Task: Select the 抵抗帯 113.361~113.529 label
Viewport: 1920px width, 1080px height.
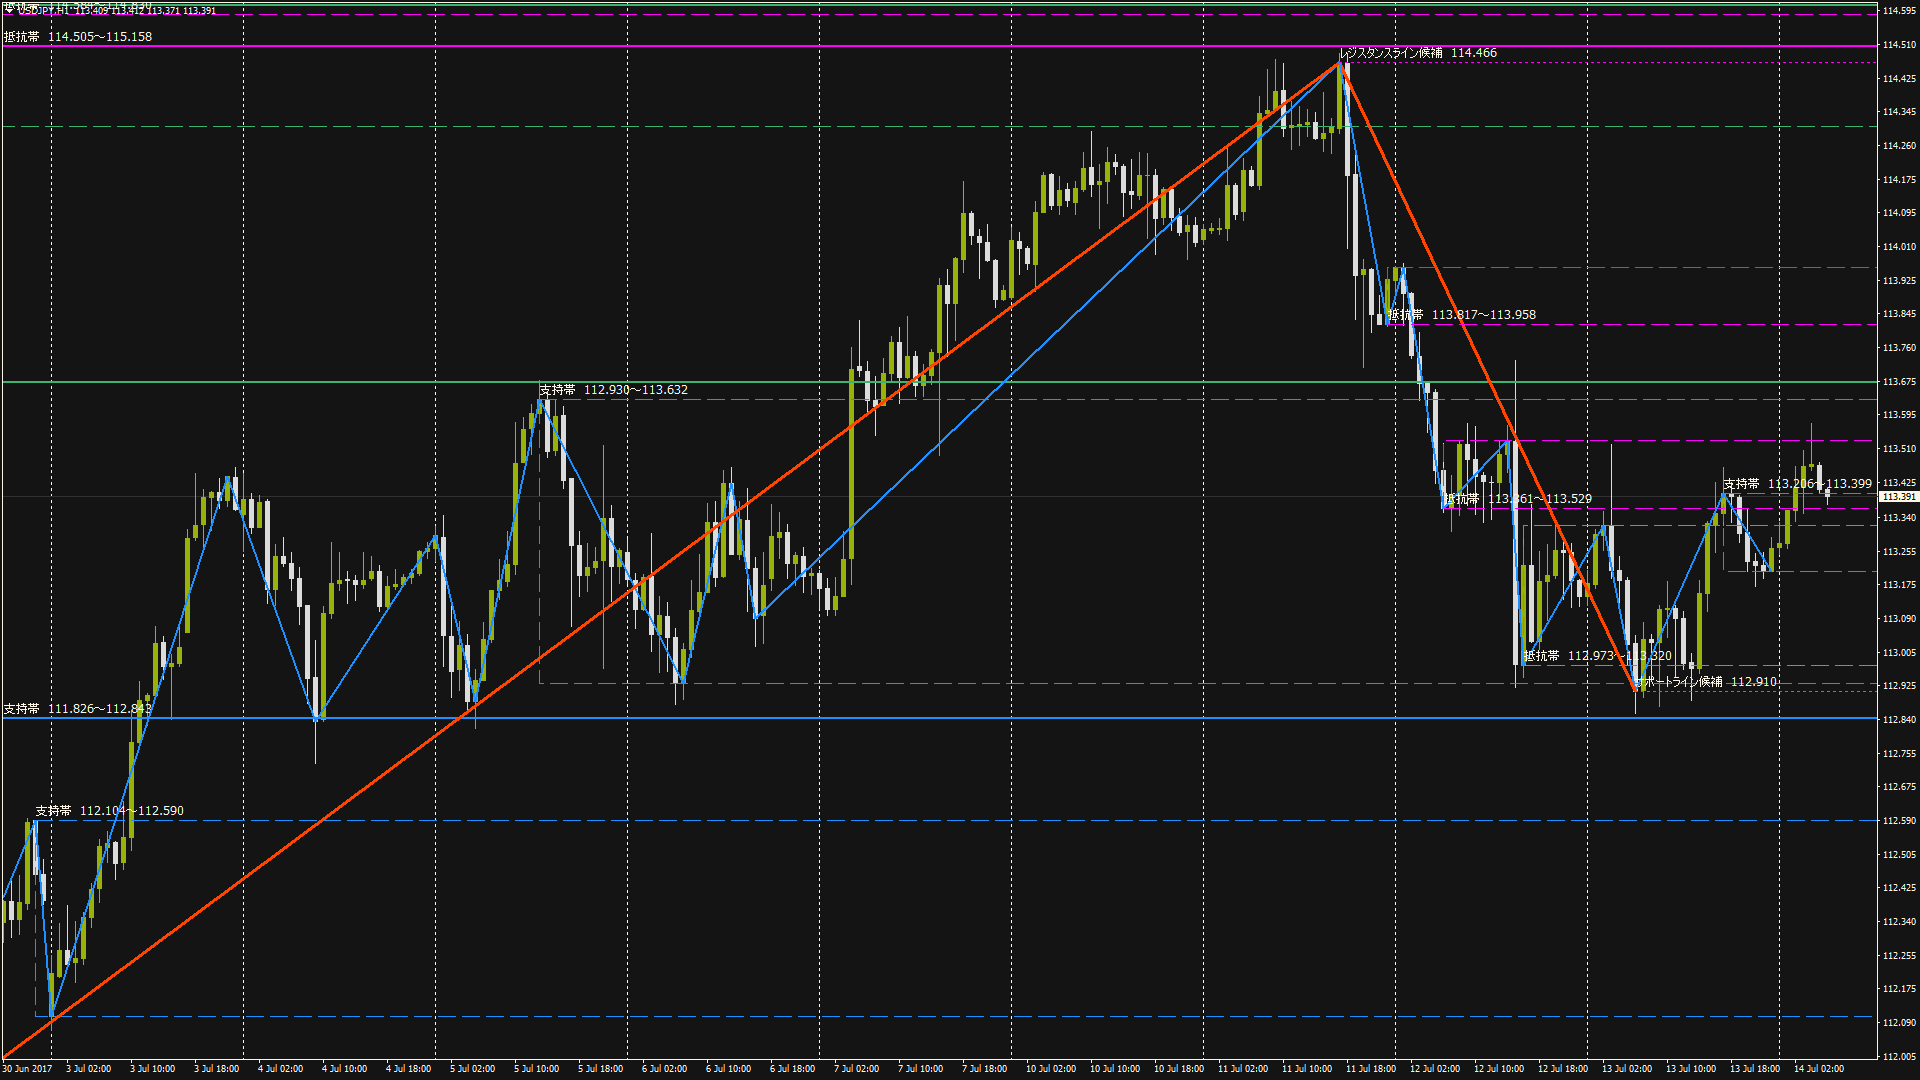Action: click(x=1518, y=499)
